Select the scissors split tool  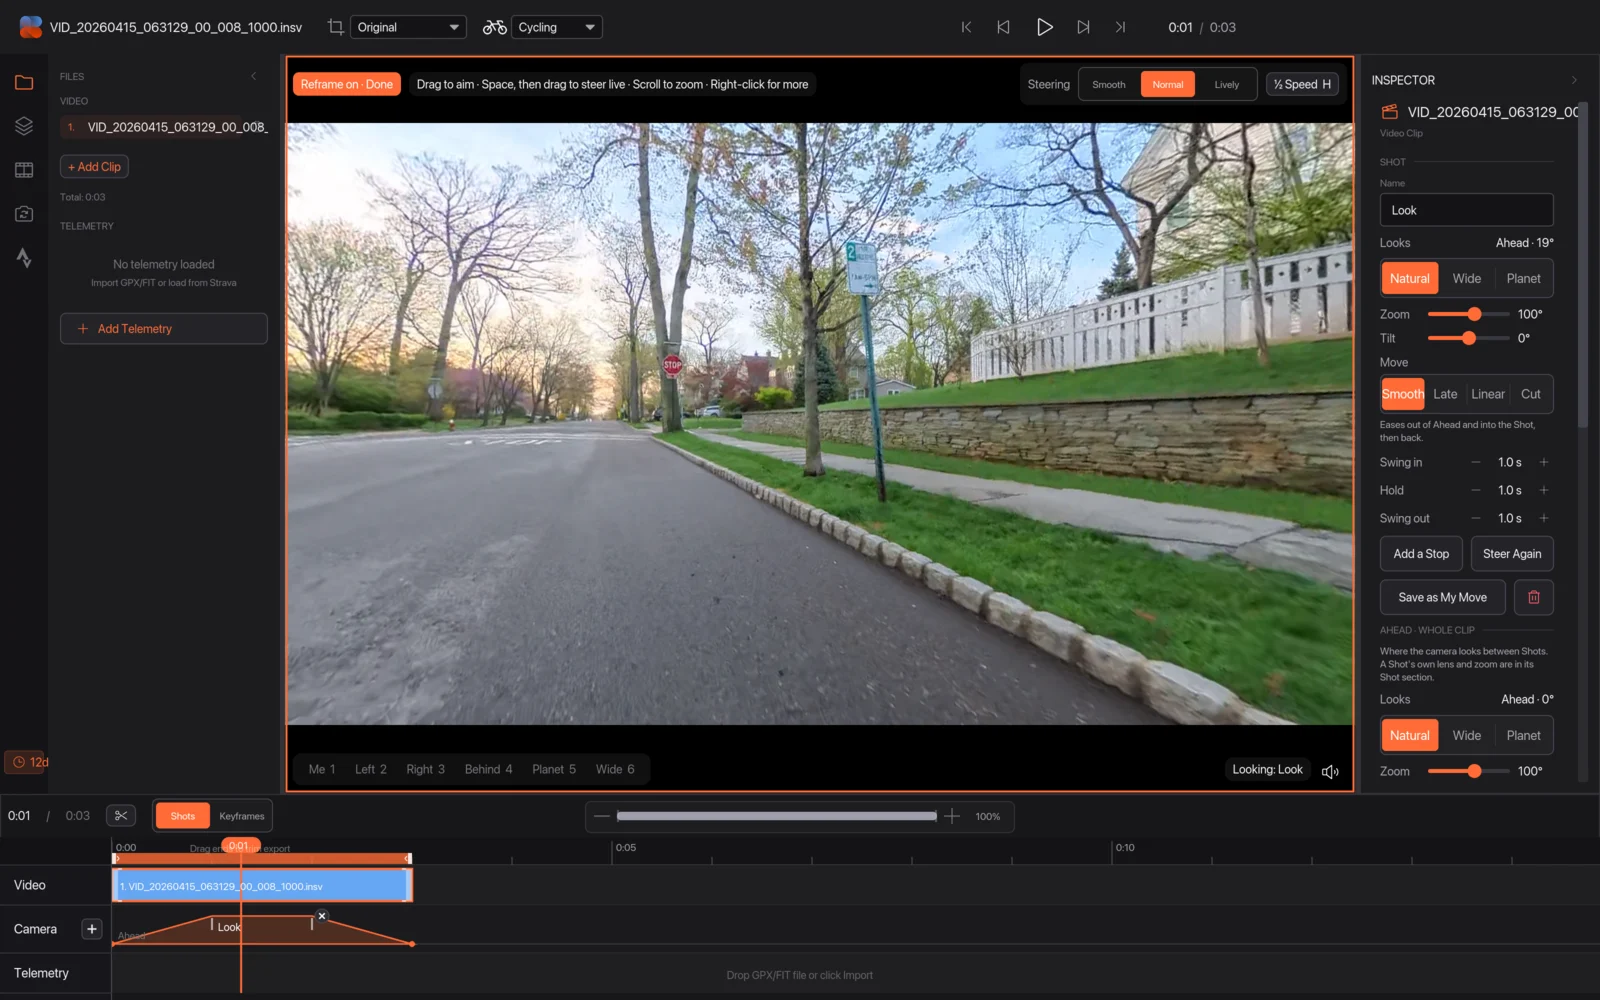121,815
